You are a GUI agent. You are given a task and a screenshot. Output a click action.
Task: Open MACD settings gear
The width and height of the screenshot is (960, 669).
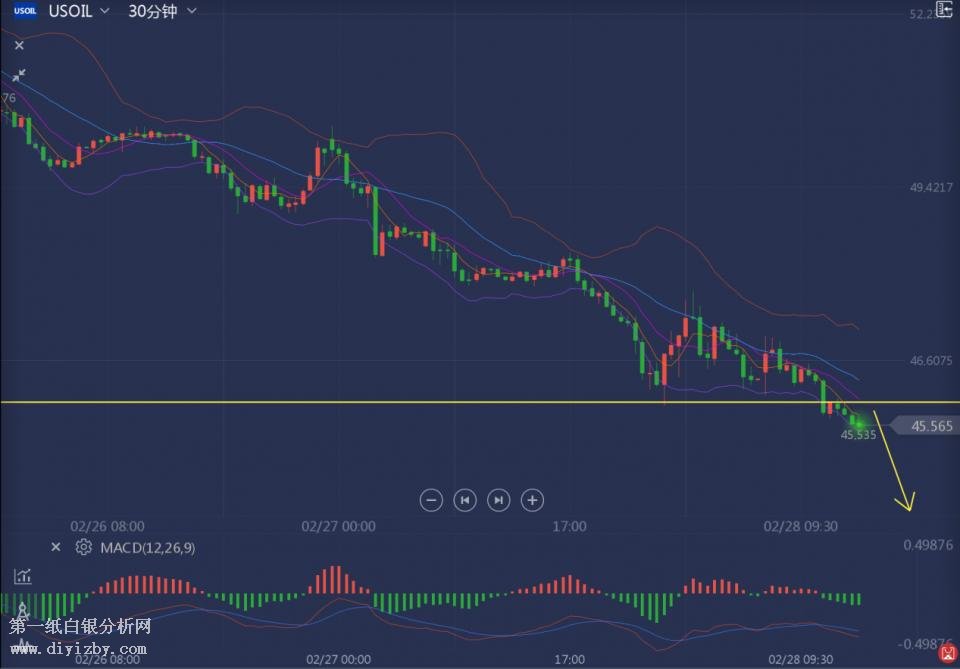tap(84, 547)
